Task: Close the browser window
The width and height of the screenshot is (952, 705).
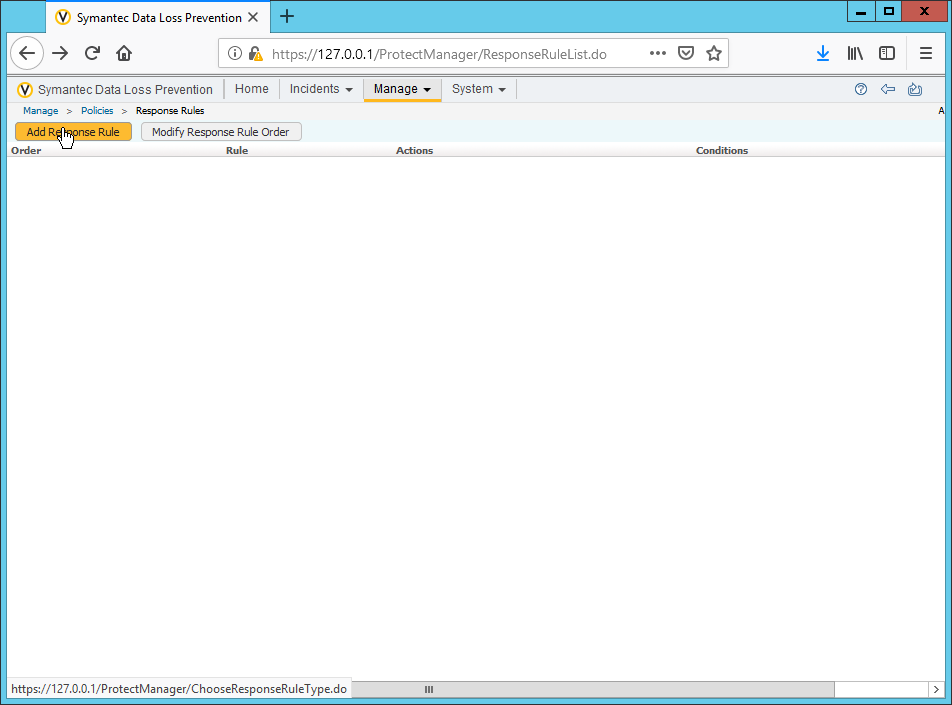Action: [x=925, y=12]
